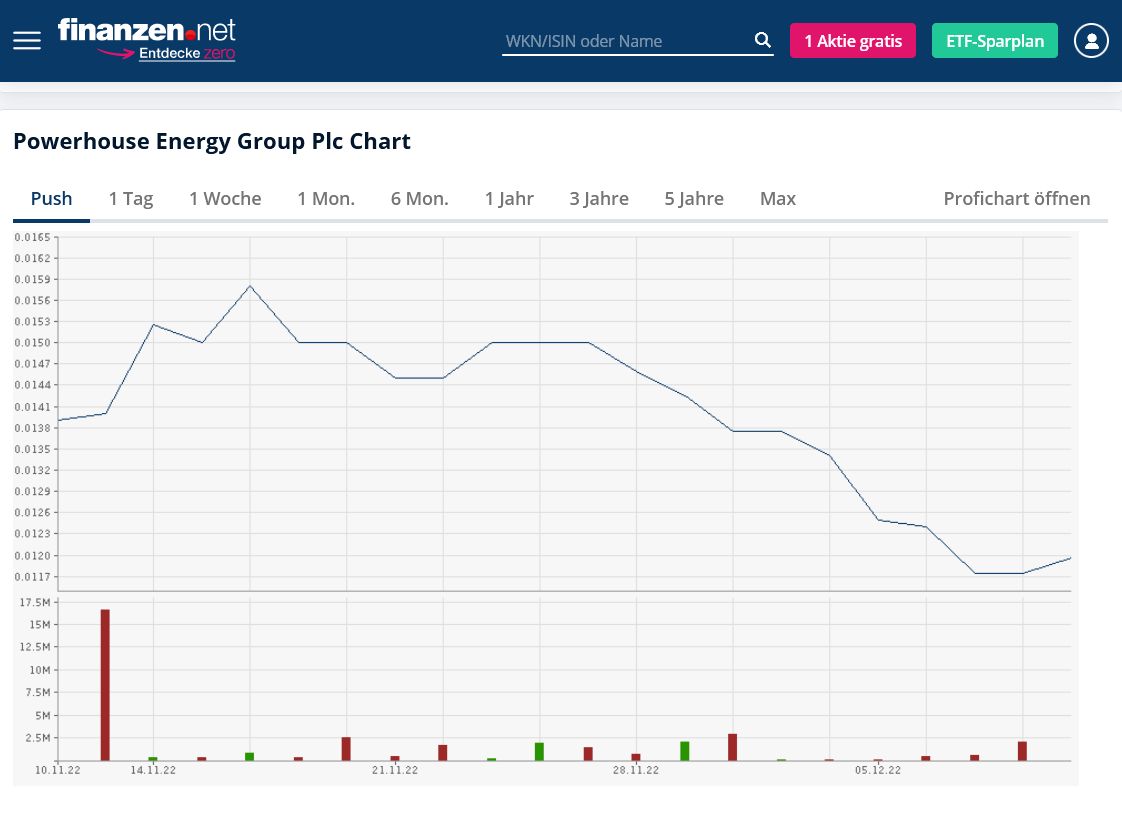The width and height of the screenshot is (1122, 814).
Task: Switch to the "3 Jahre" view
Action: pyautogui.click(x=598, y=198)
